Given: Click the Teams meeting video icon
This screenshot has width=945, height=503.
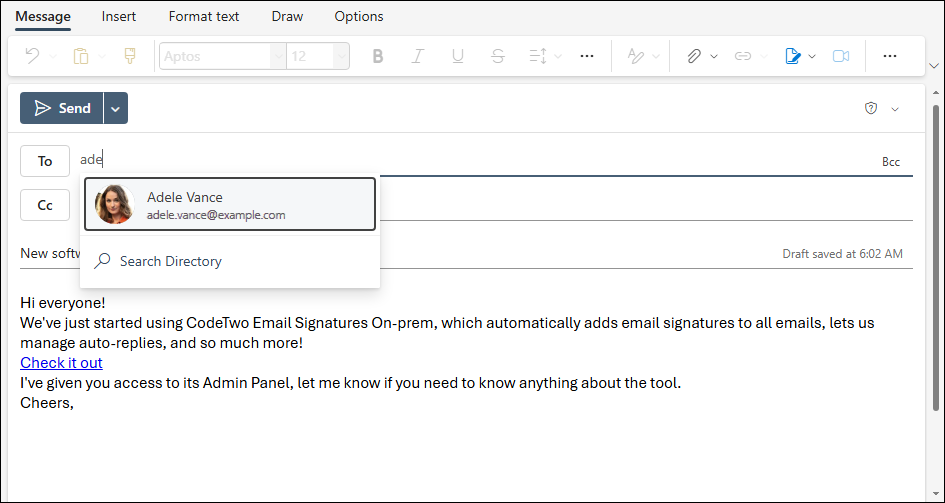Looking at the screenshot, I should (841, 56).
